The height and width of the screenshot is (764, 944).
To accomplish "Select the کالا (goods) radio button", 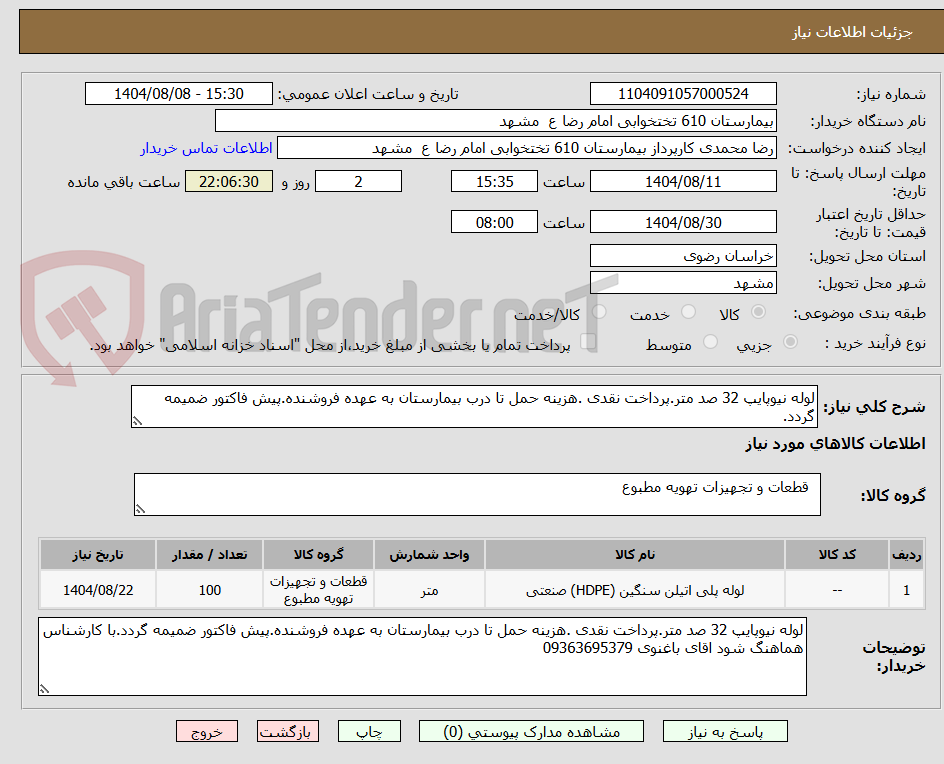I will tap(758, 310).
